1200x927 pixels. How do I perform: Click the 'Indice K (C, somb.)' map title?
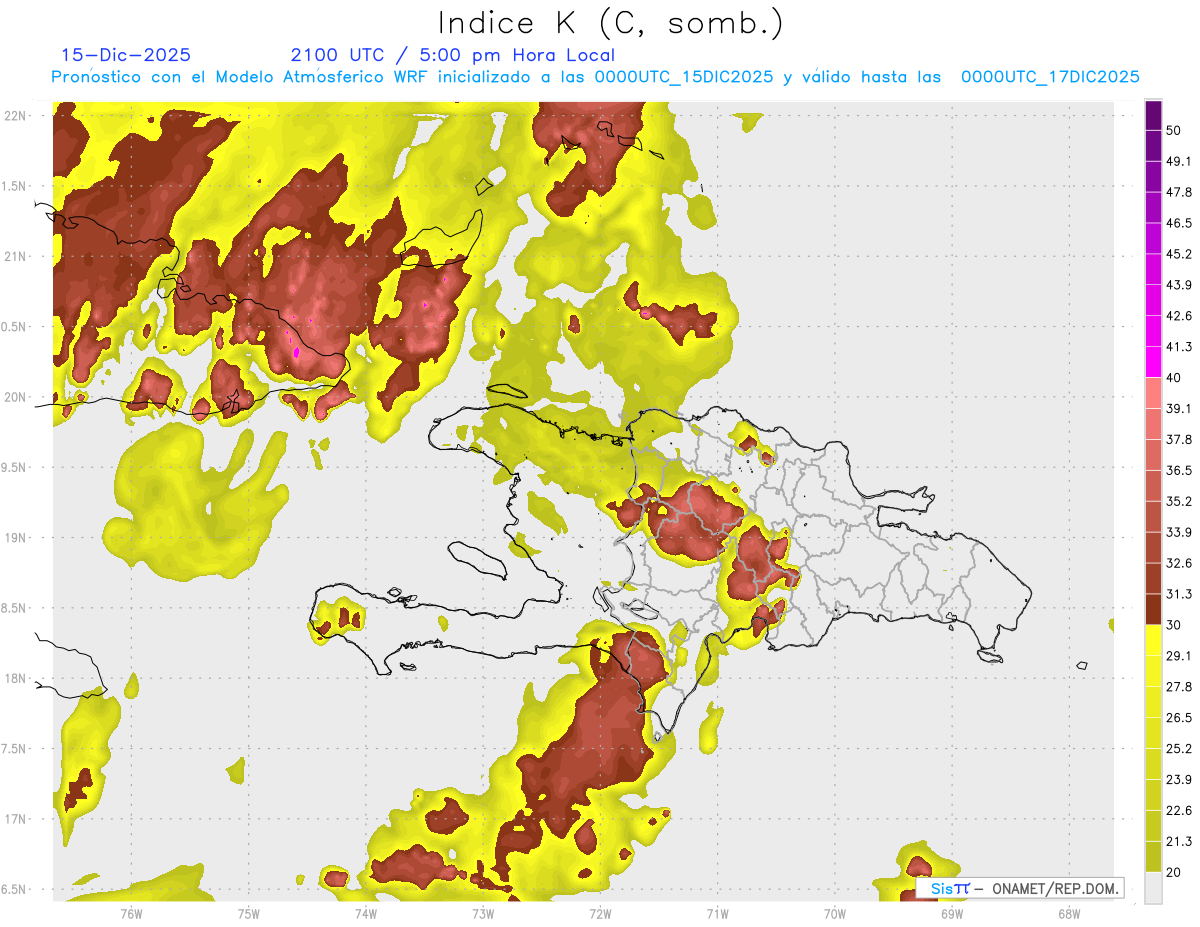click(610, 23)
